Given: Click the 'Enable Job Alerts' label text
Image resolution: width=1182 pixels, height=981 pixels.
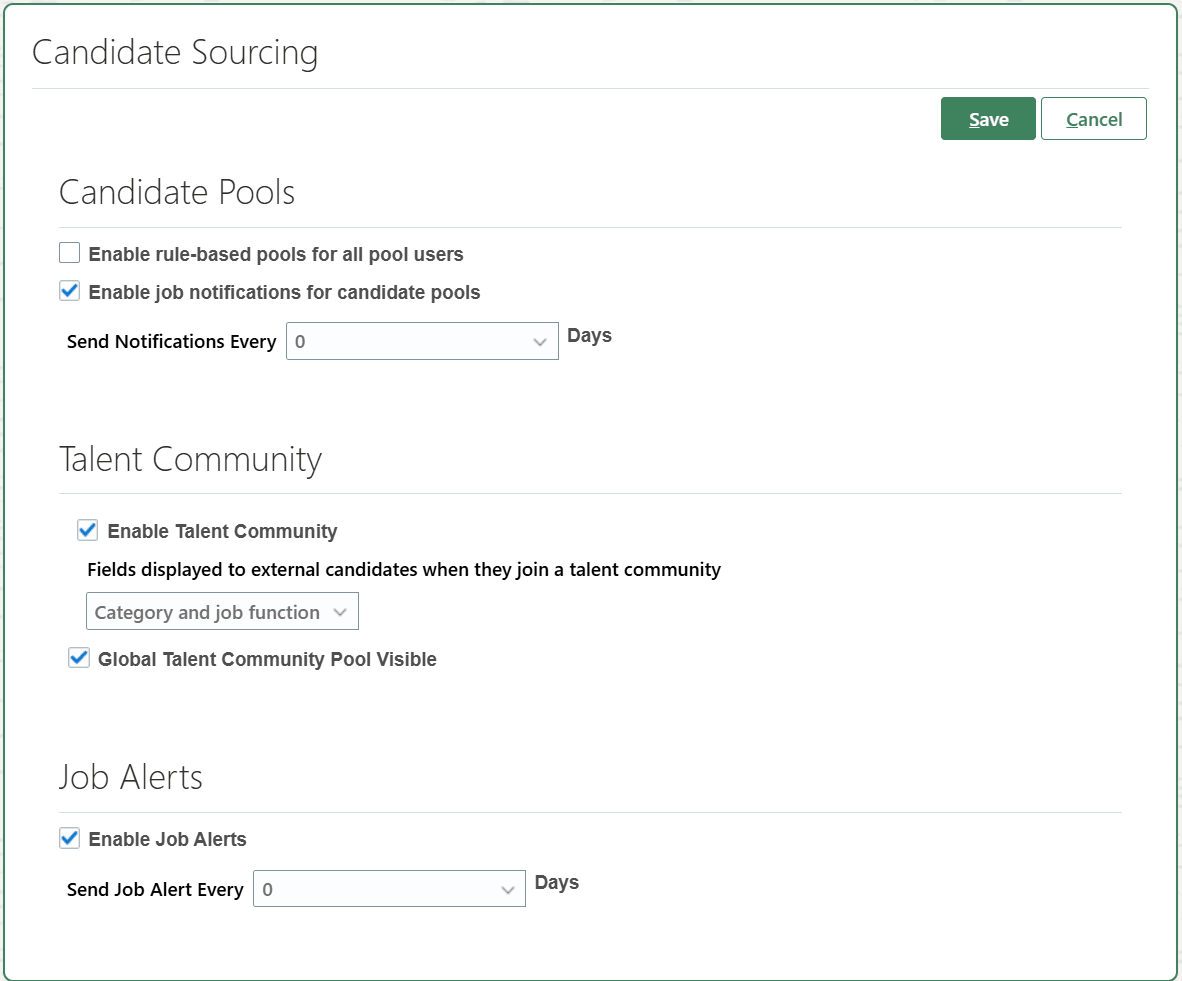Looking at the screenshot, I should [167, 839].
